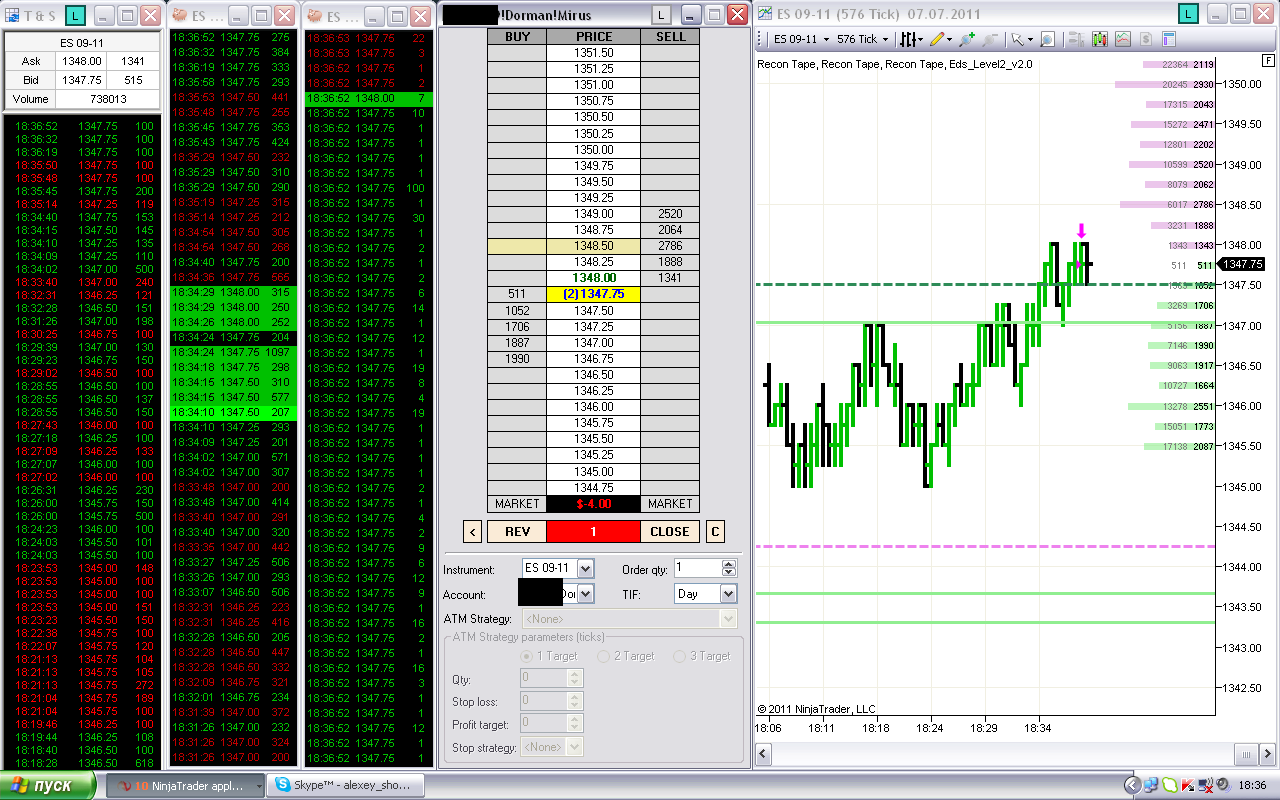Screen dimensions: 1280x800
Task: Open the chart style bars icon
Action: coord(909,39)
